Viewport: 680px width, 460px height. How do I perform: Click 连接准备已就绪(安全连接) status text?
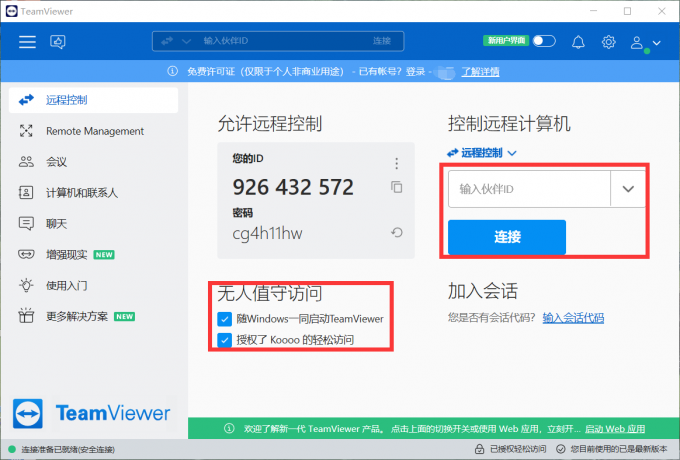coord(68,450)
